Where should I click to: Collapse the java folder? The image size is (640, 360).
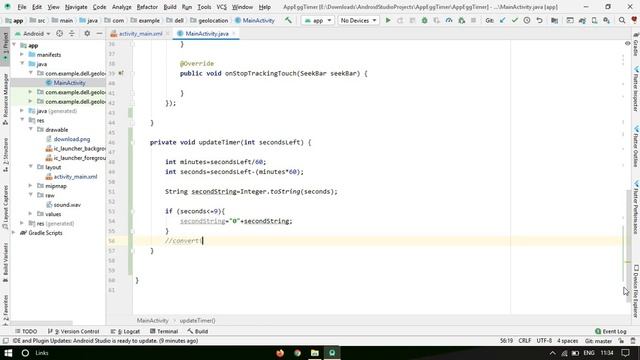tap(22, 64)
